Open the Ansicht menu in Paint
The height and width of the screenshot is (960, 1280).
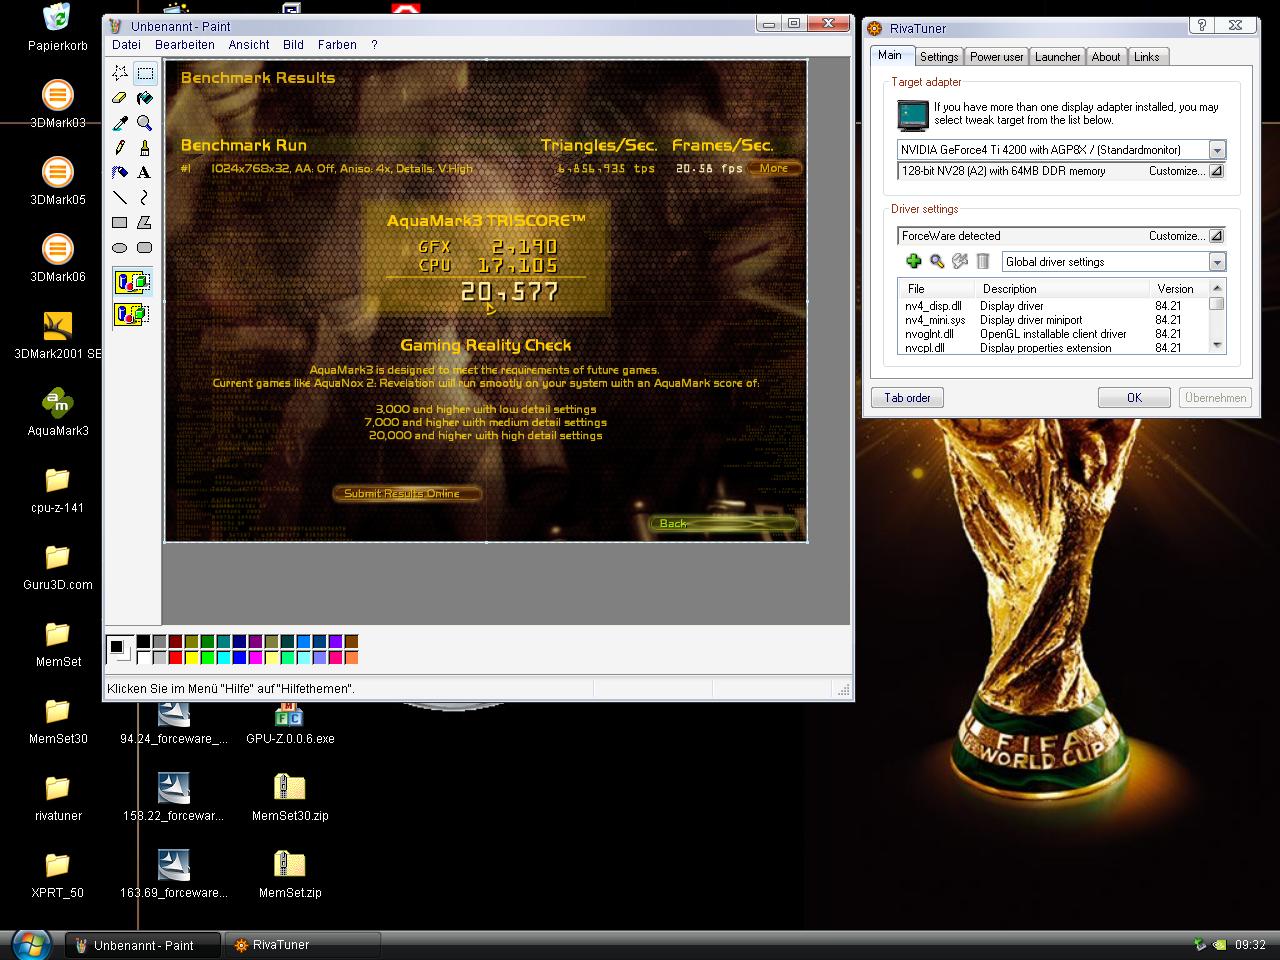[x=249, y=45]
